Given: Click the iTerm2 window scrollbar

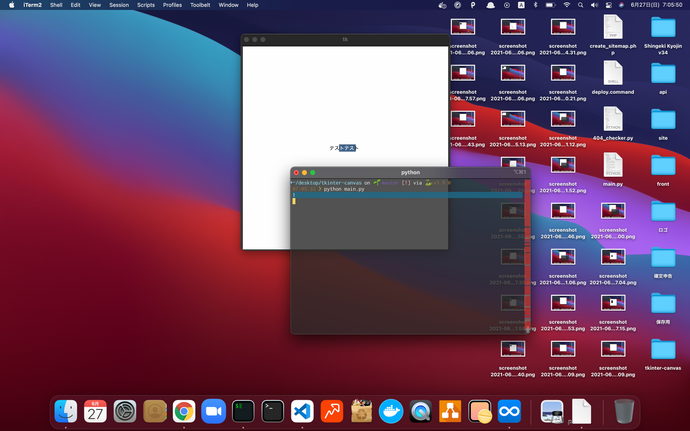Looking at the screenshot, I should [x=527, y=255].
